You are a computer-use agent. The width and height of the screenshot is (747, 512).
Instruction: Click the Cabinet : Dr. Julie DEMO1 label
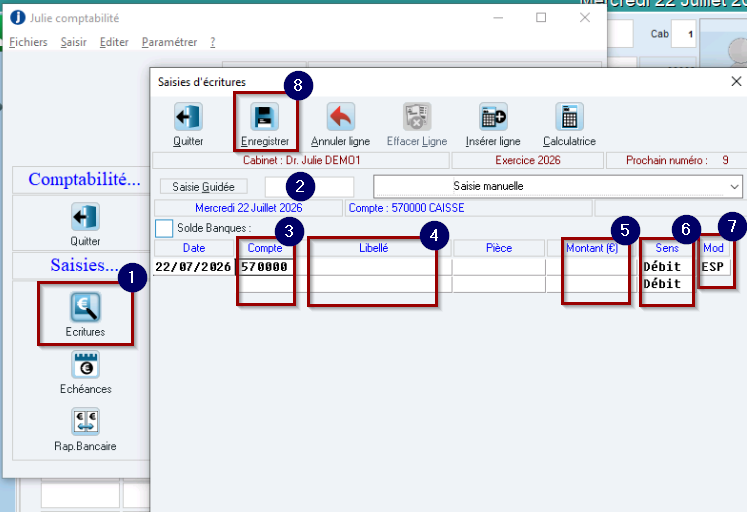point(302,161)
